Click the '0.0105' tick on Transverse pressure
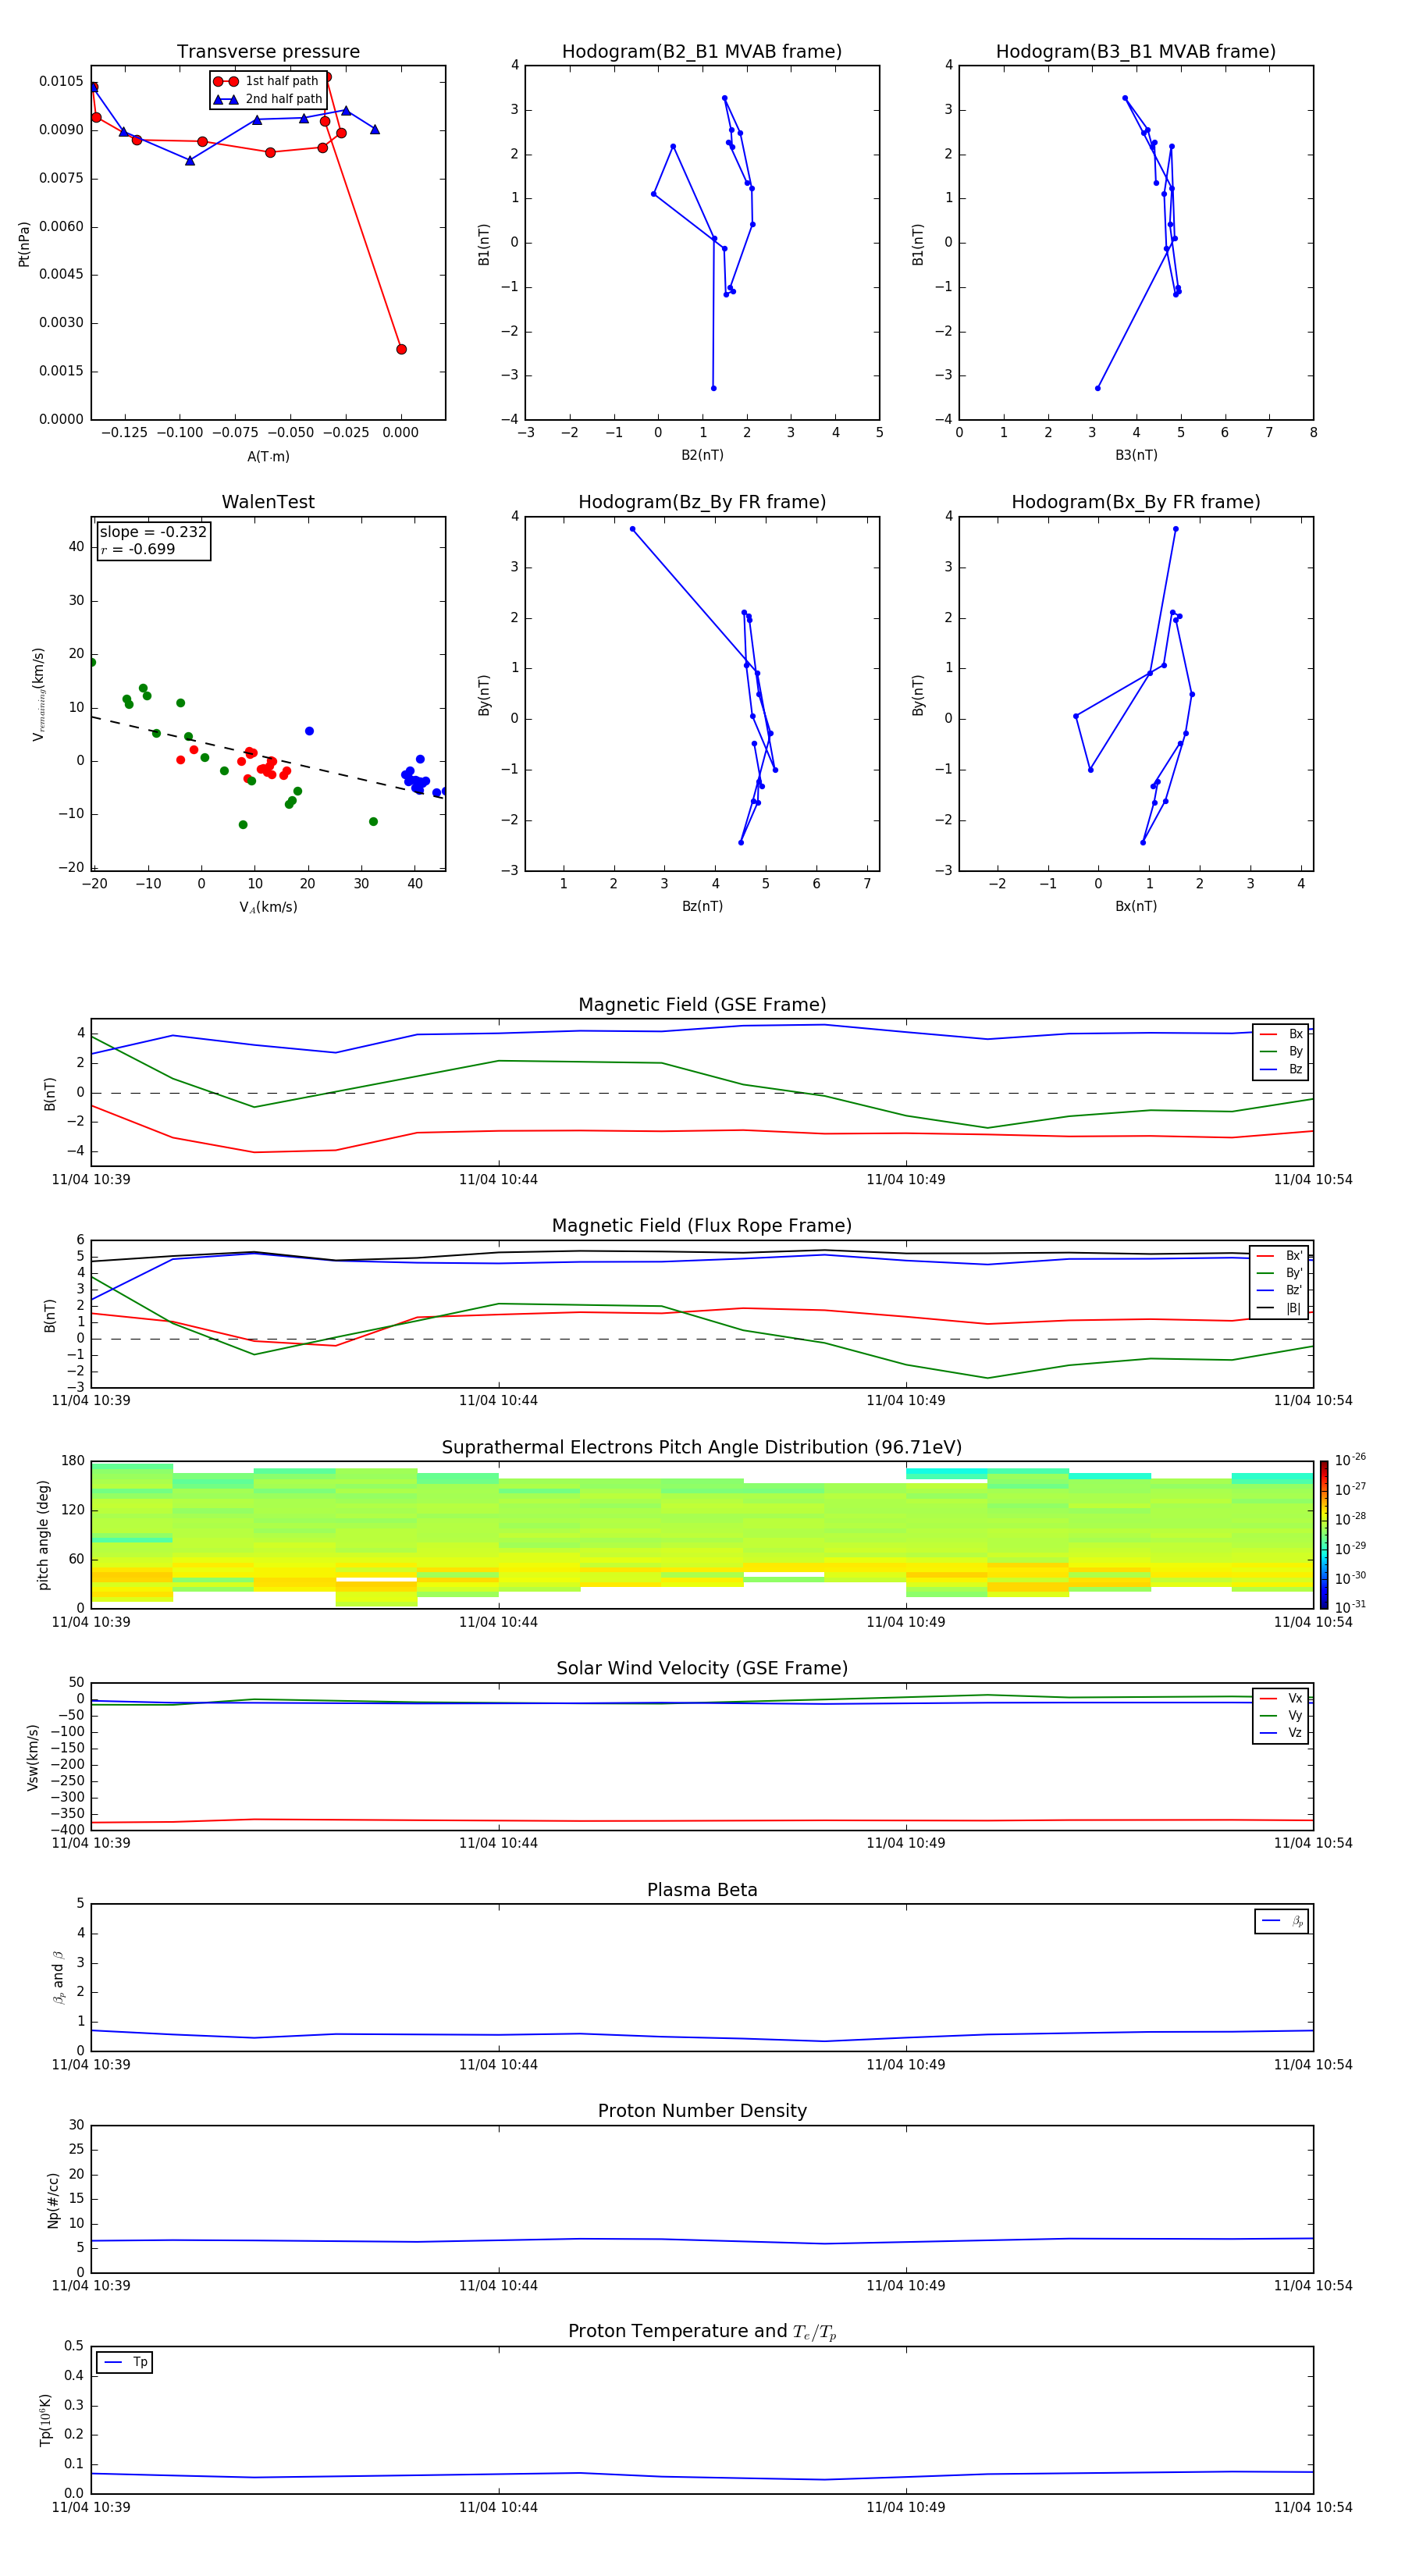This screenshot has height=2576, width=1405. point(61,81)
